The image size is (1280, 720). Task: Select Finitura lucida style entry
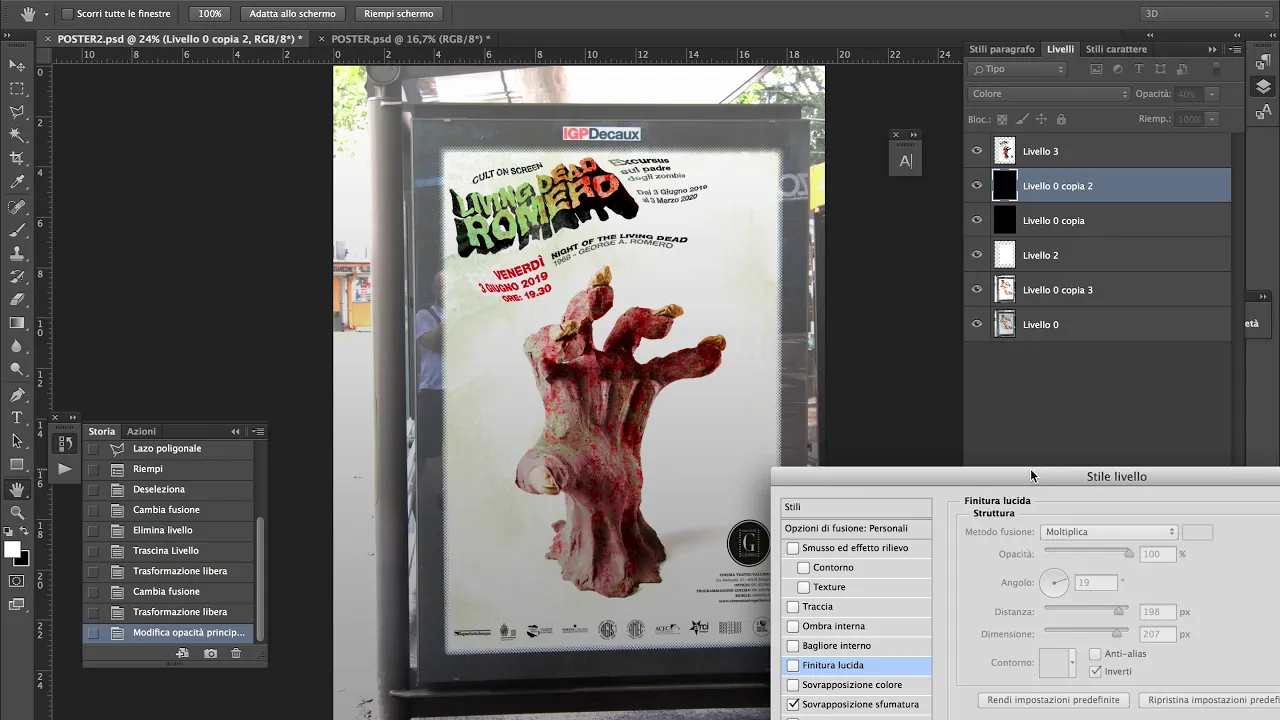854,665
